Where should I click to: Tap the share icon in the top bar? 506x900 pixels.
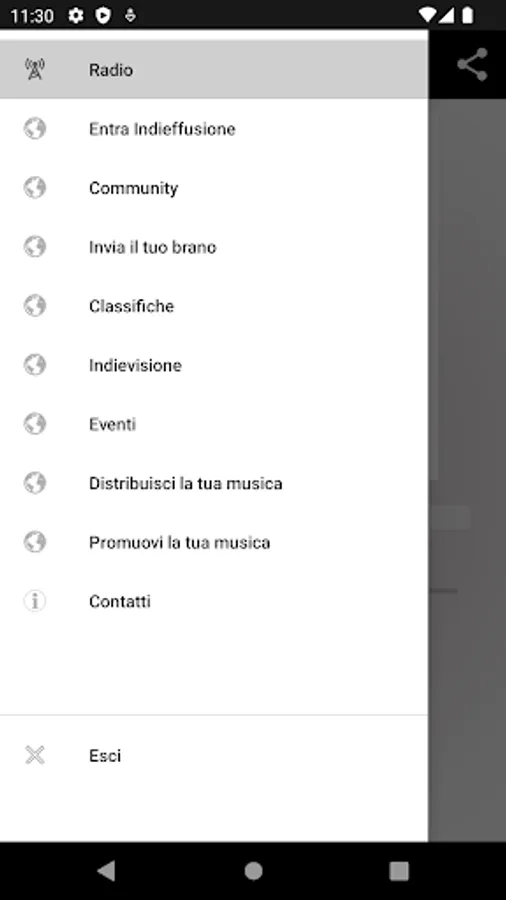pos(472,64)
